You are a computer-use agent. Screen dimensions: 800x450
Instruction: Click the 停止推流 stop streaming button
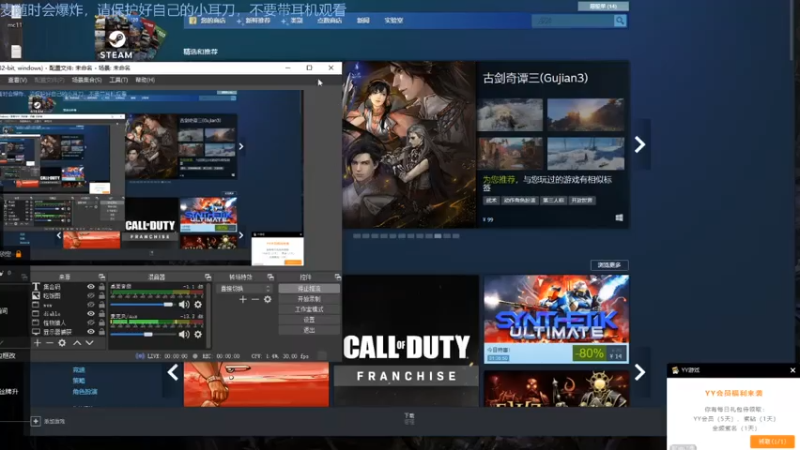[x=309, y=288]
